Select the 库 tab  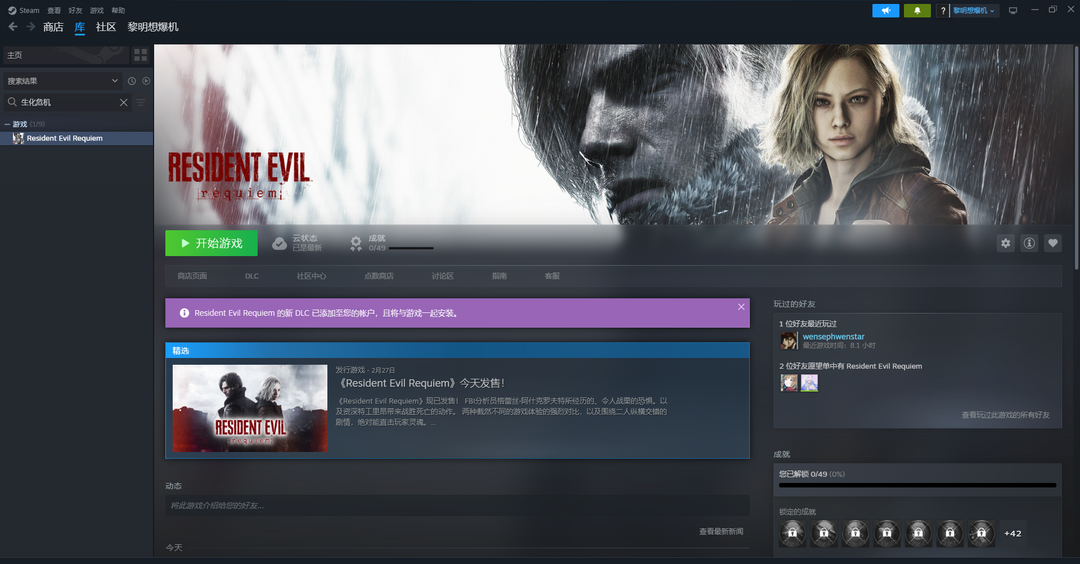(x=80, y=27)
